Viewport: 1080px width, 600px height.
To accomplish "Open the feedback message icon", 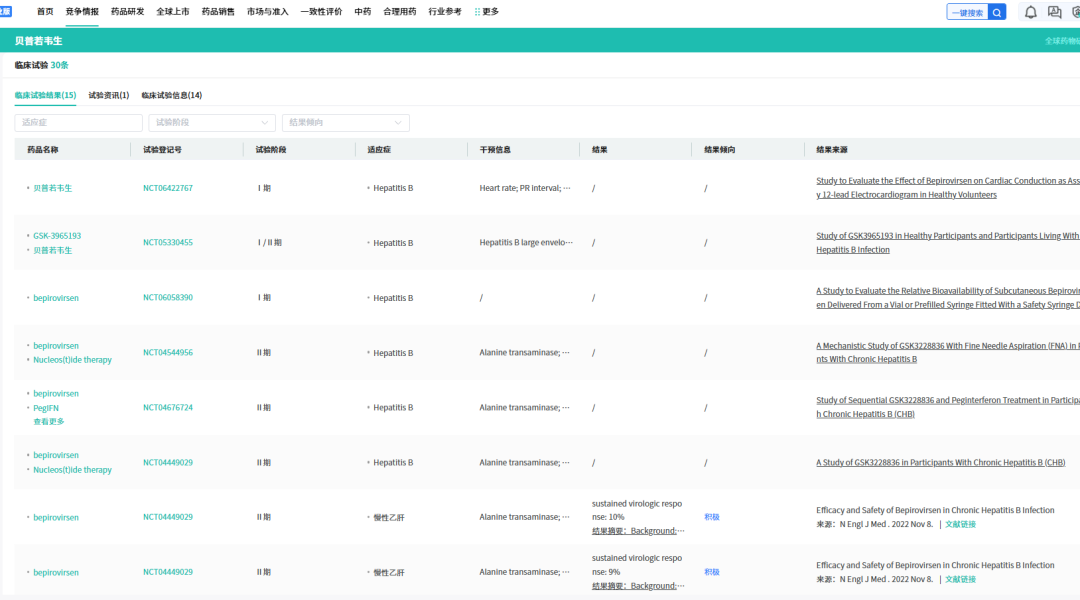I will (x=1055, y=12).
